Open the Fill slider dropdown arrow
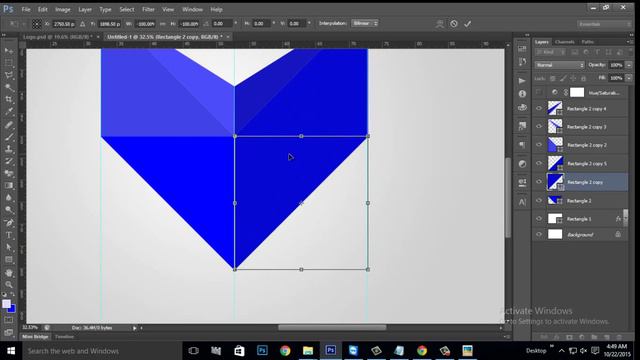Screen dimensions: 640x360 (629, 78)
